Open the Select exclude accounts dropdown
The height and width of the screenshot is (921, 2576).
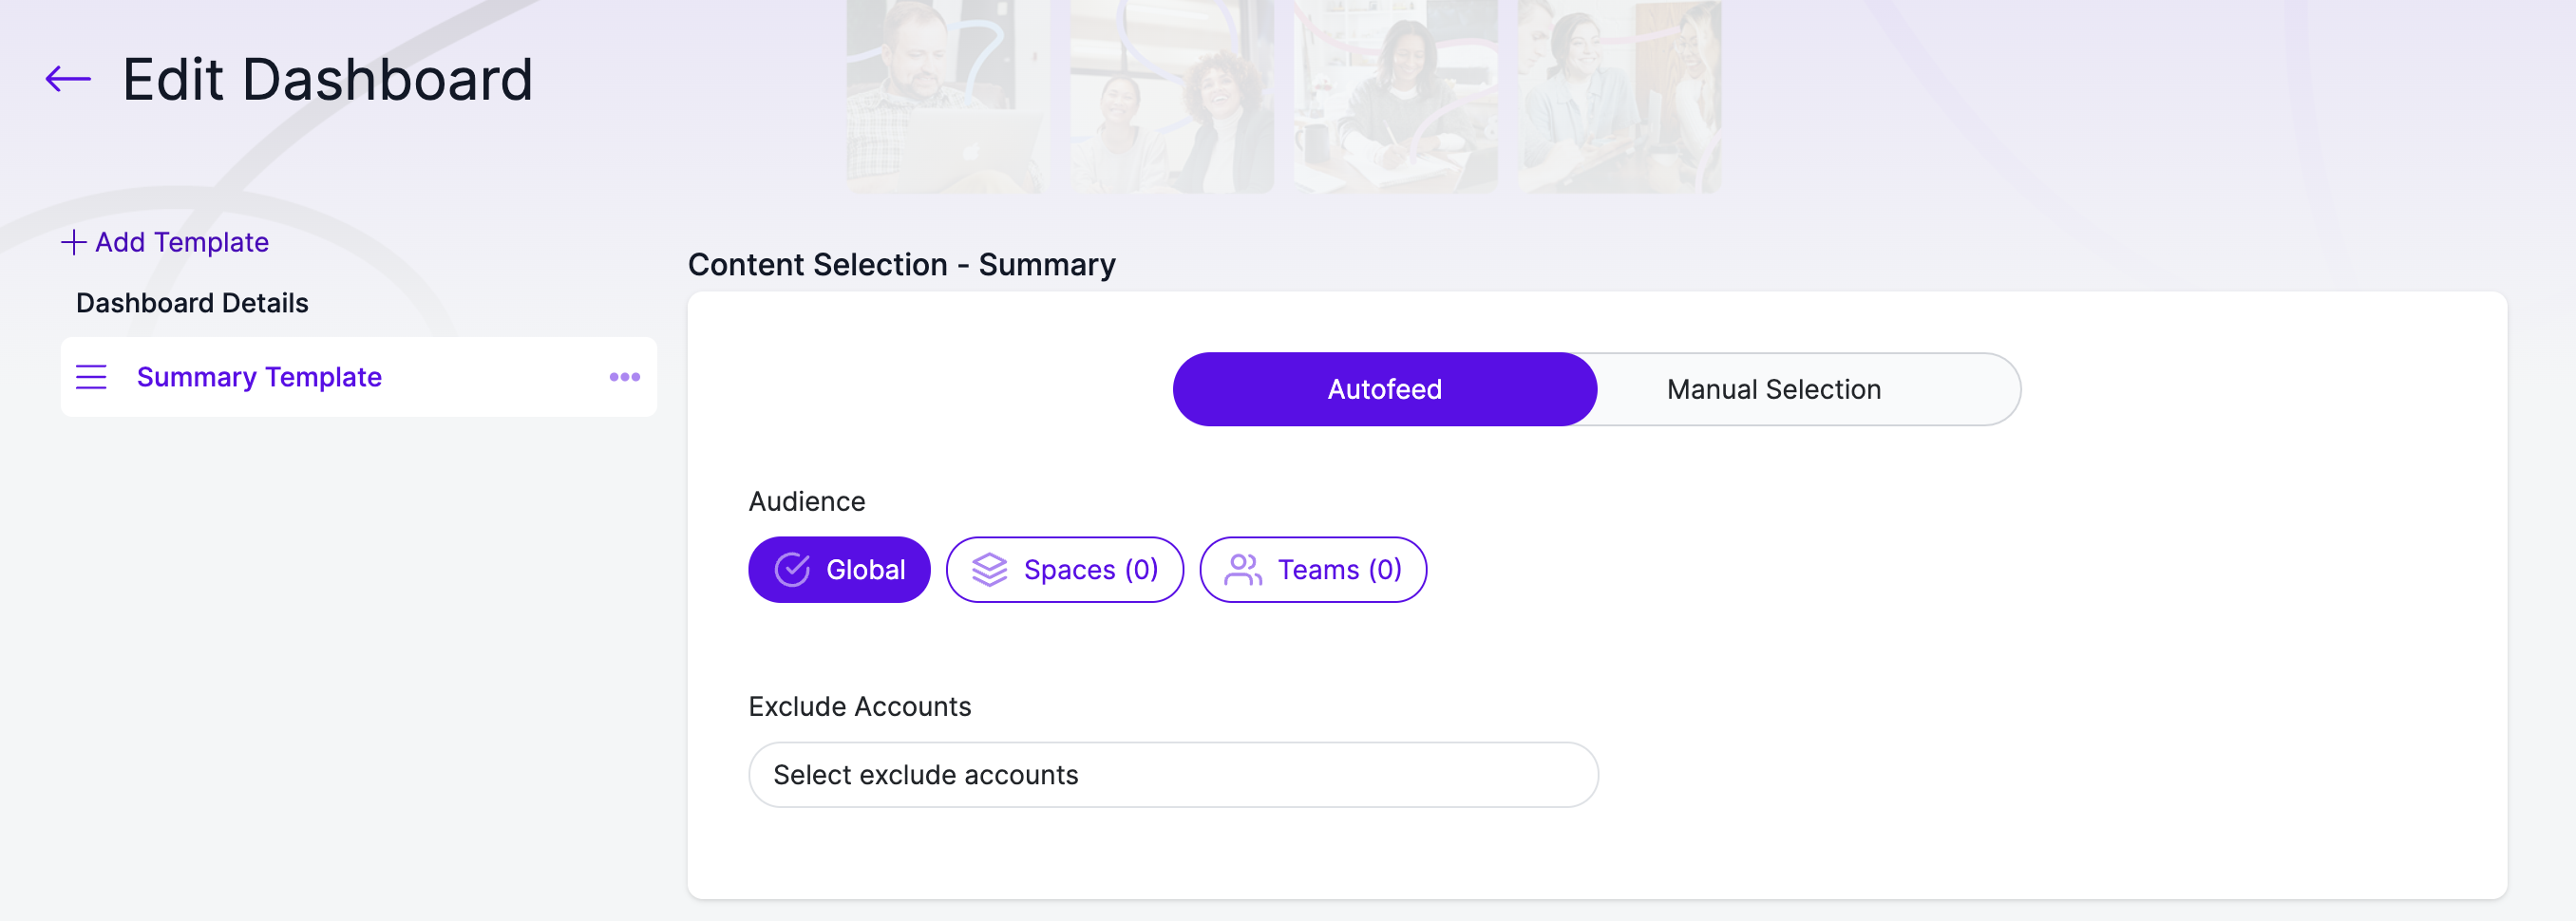click(x=1173, y=775)
